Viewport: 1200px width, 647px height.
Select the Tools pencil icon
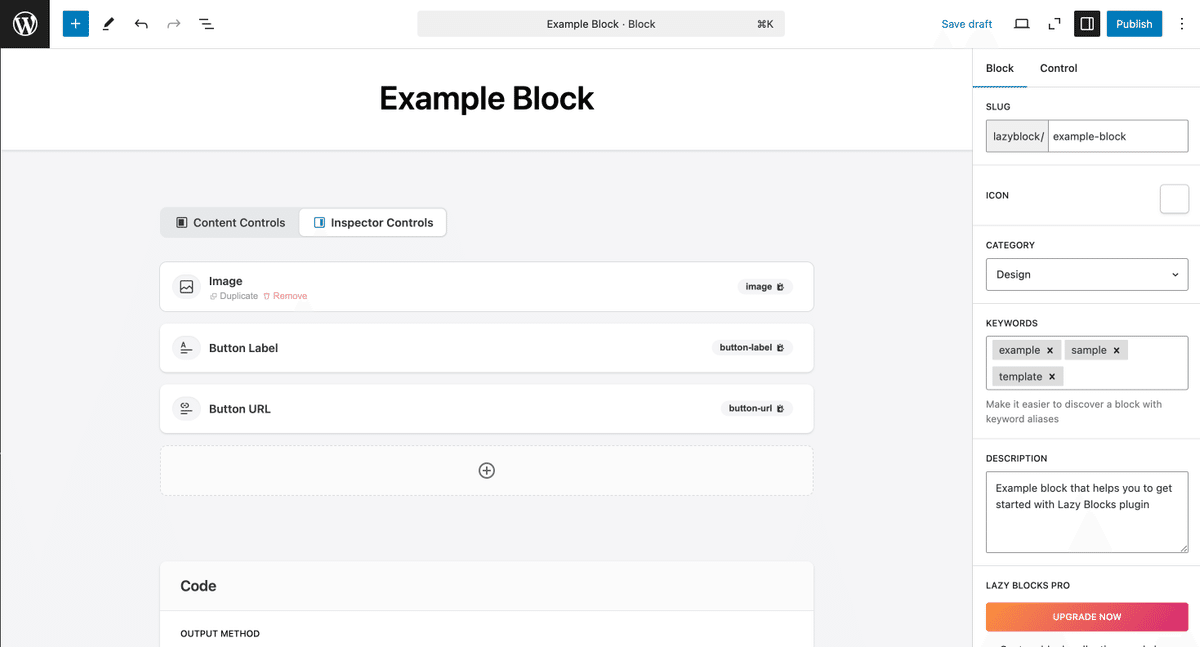108,23
